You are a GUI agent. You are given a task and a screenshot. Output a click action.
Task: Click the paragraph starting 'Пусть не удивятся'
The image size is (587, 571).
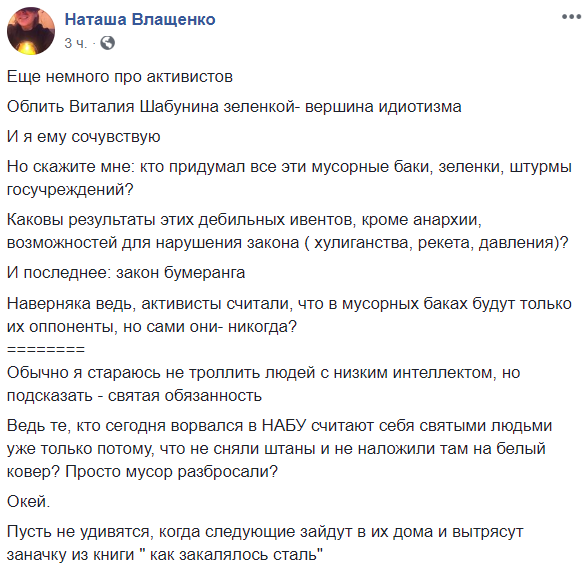(x=265, y=543)
